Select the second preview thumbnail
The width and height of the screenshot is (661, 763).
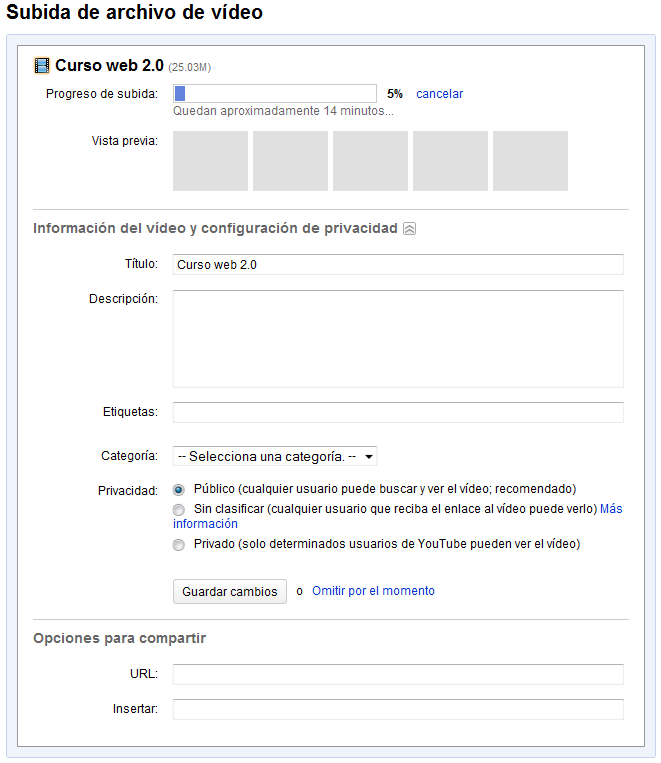pos(290,161)
